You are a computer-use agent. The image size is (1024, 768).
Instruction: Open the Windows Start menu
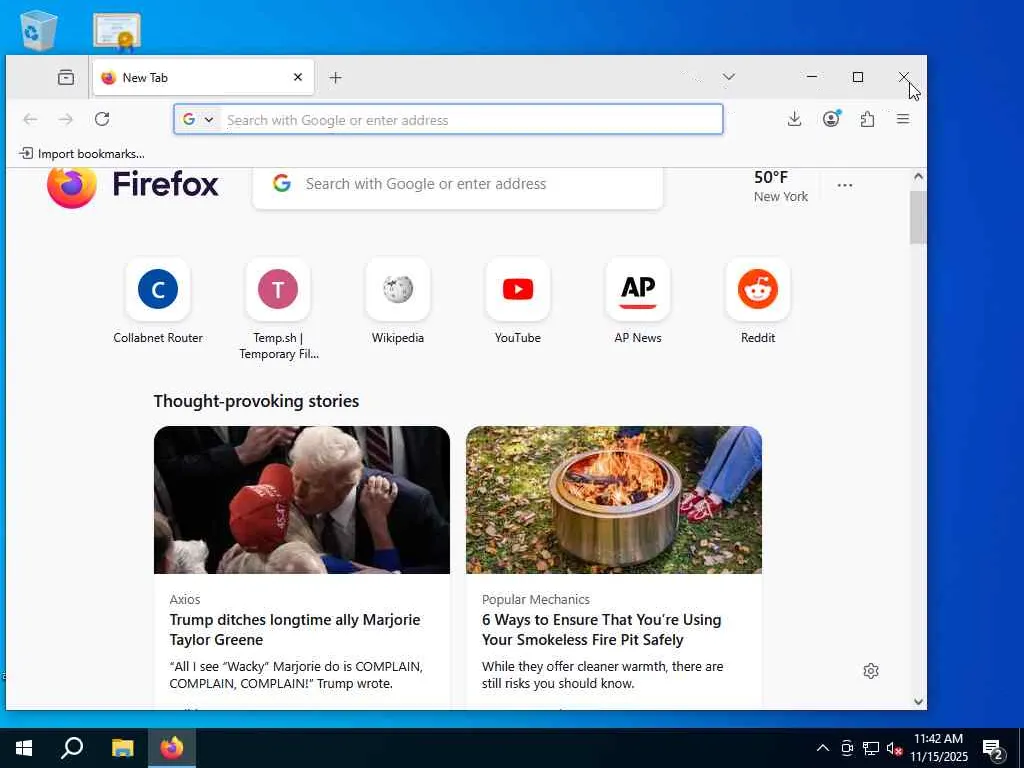tap(24, 748)
